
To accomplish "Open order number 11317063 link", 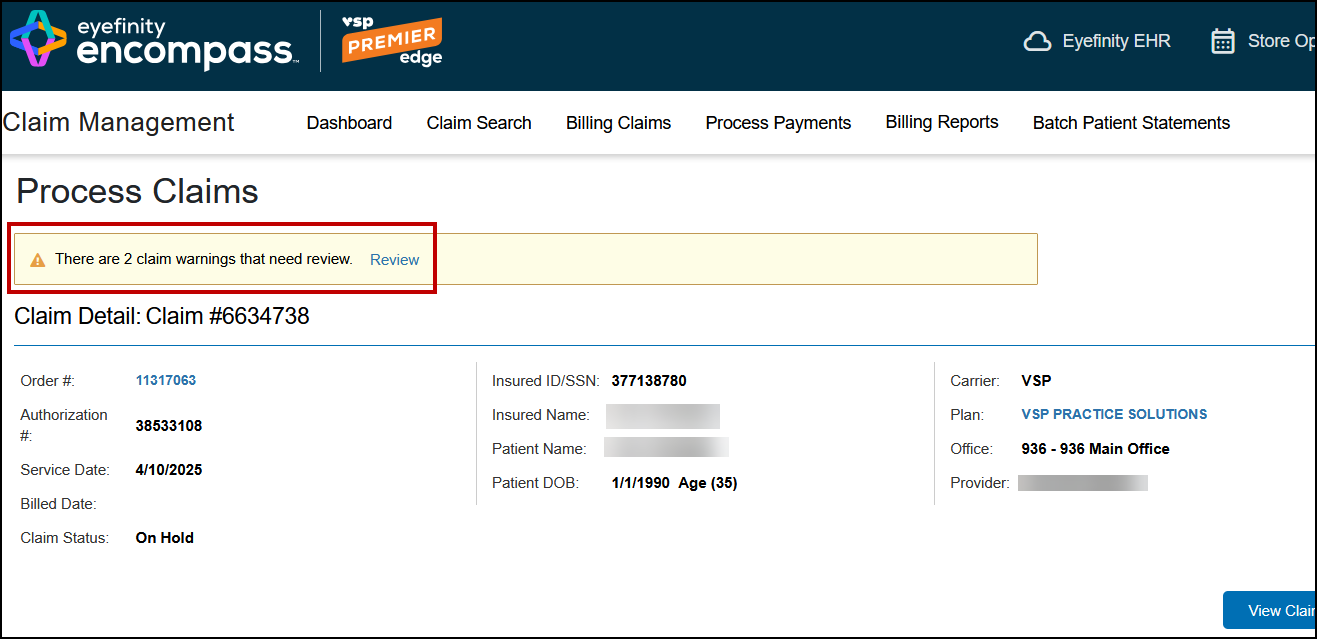I will point(166,380).
